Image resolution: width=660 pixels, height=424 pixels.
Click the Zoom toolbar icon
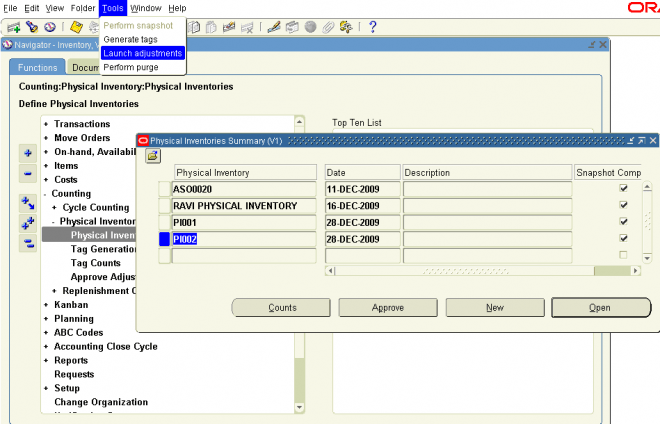click(292, 27)
